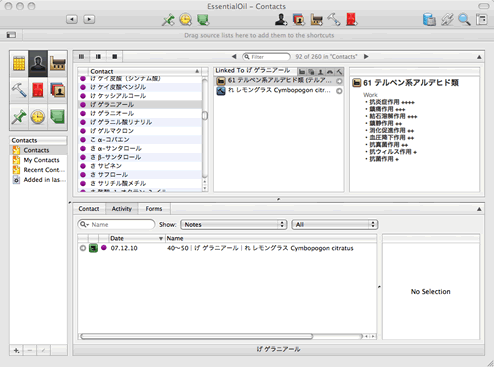Viewport: 494px width, 367px height.
Task: Sort activity by Date column
Action: click(137, 238)
